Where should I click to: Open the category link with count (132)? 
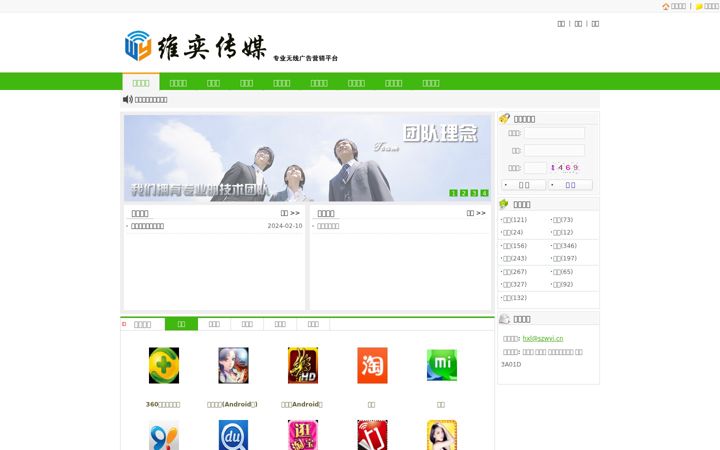[x=515, y=298]
